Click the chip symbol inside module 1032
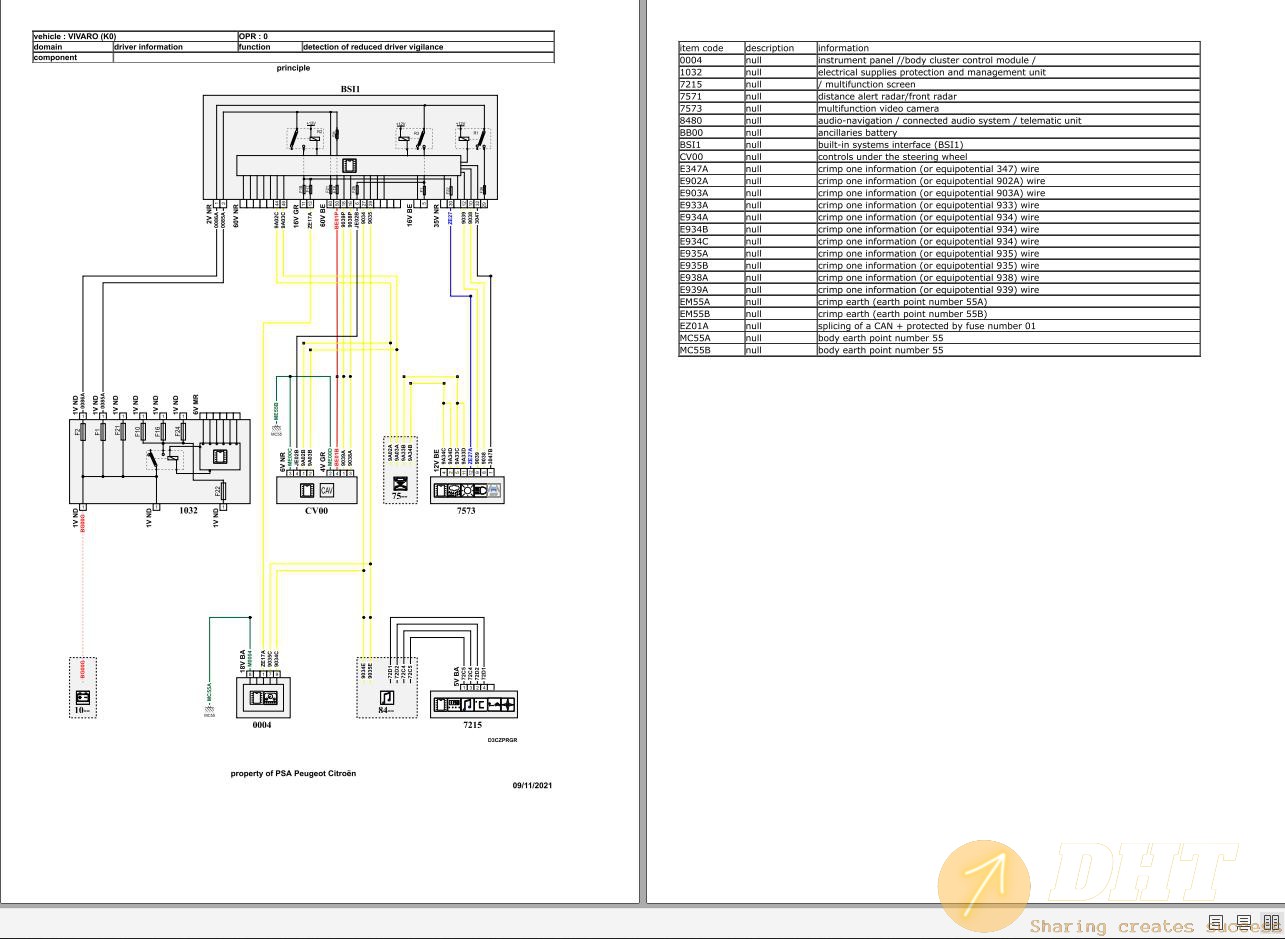This screenshot has height=939, width=1285. pos(219,455)
